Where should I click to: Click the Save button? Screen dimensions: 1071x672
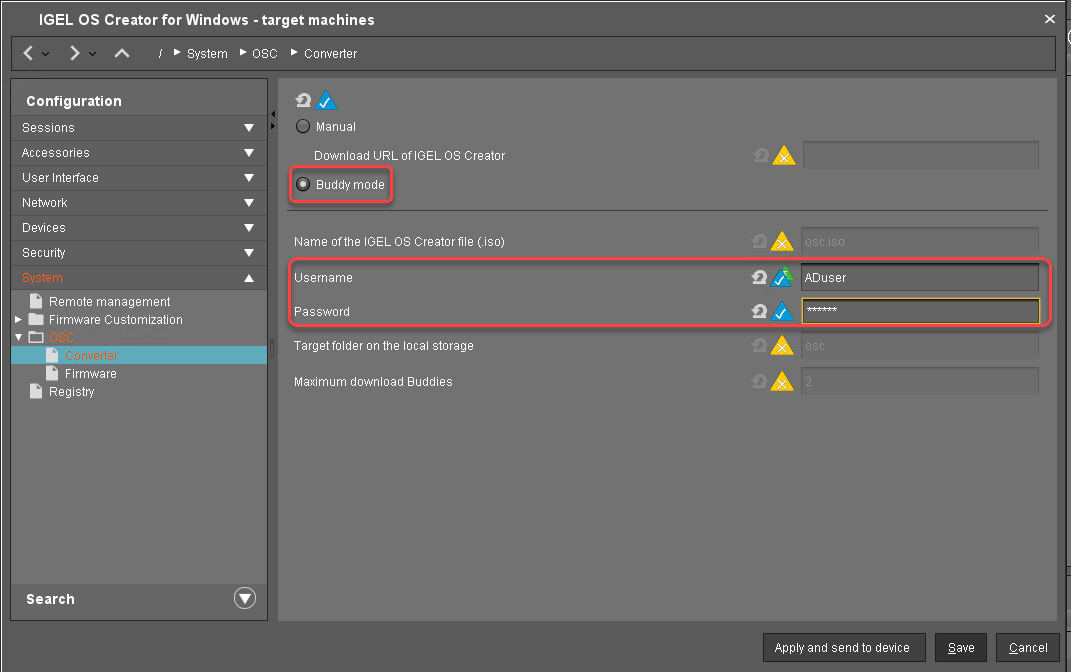click(x=960, y=647)
